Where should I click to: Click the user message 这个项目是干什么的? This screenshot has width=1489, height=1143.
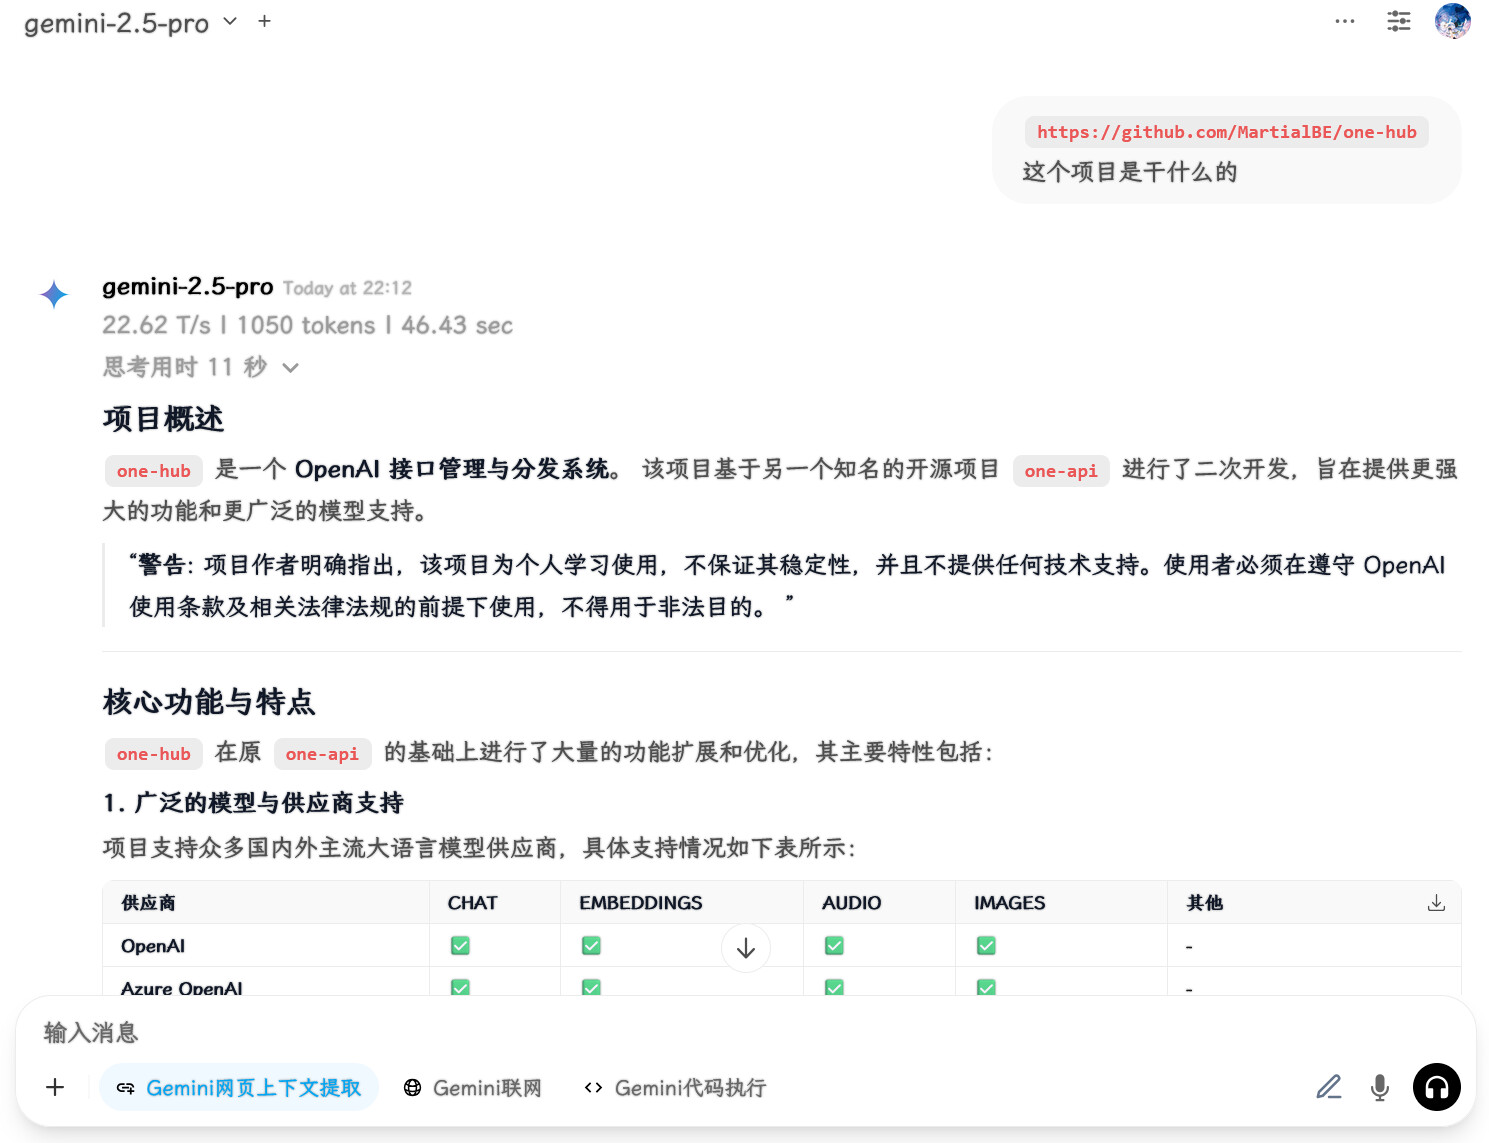(1130, 172)
